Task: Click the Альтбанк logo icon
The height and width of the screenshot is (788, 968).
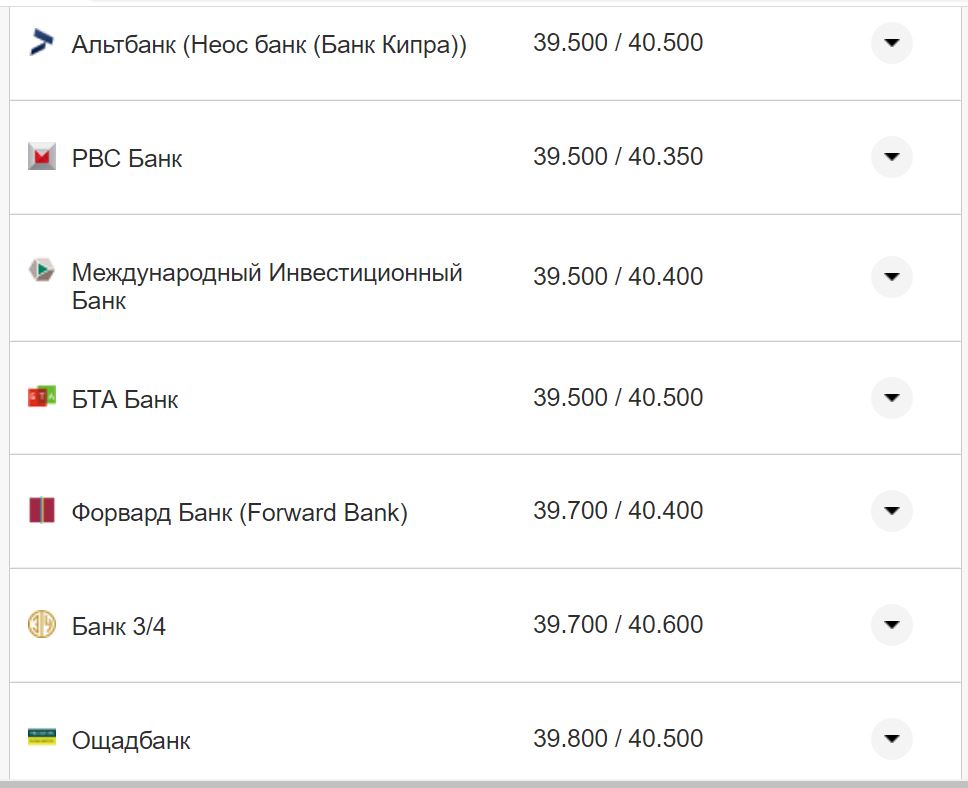Action: click(x=41, y=43)
